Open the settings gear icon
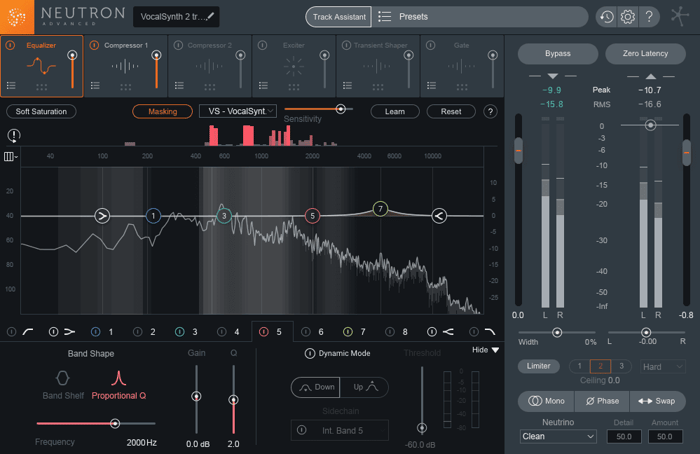 [x=628, y=17]
